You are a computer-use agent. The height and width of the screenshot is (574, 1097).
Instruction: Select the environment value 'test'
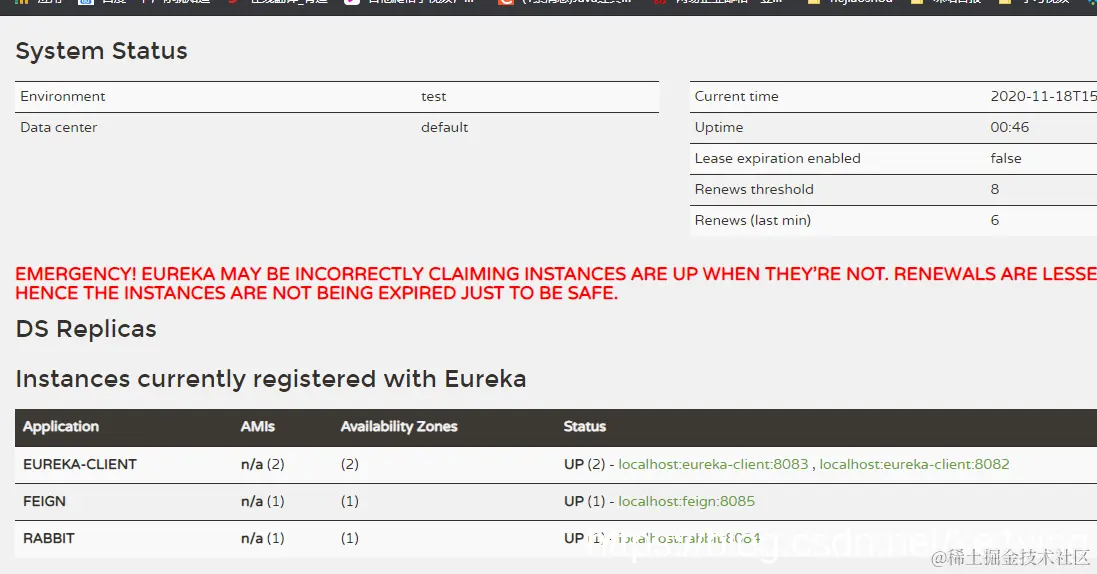click(434, 97)
